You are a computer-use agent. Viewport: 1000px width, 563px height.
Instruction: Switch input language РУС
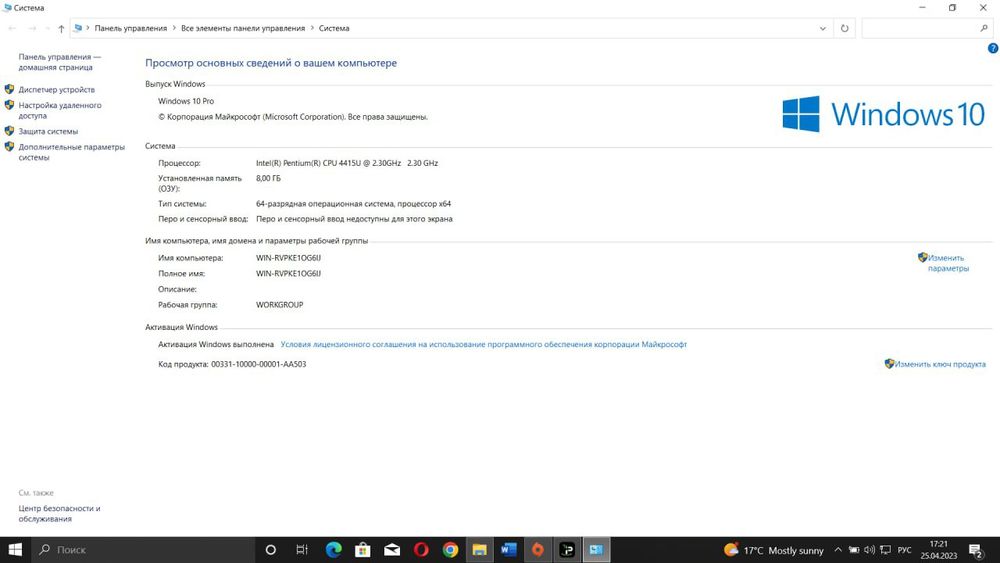click(x=904, y=550)
